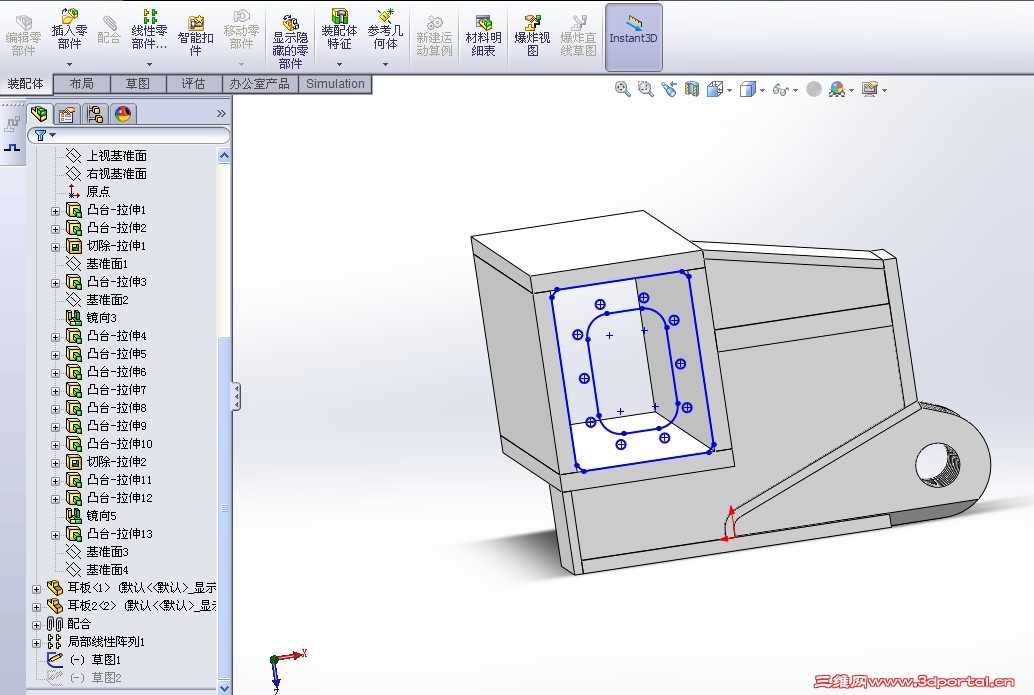Expand the 切除-拉伸1 feature node
This screenshot has height=695, width=1034.
tap(55, 247)
